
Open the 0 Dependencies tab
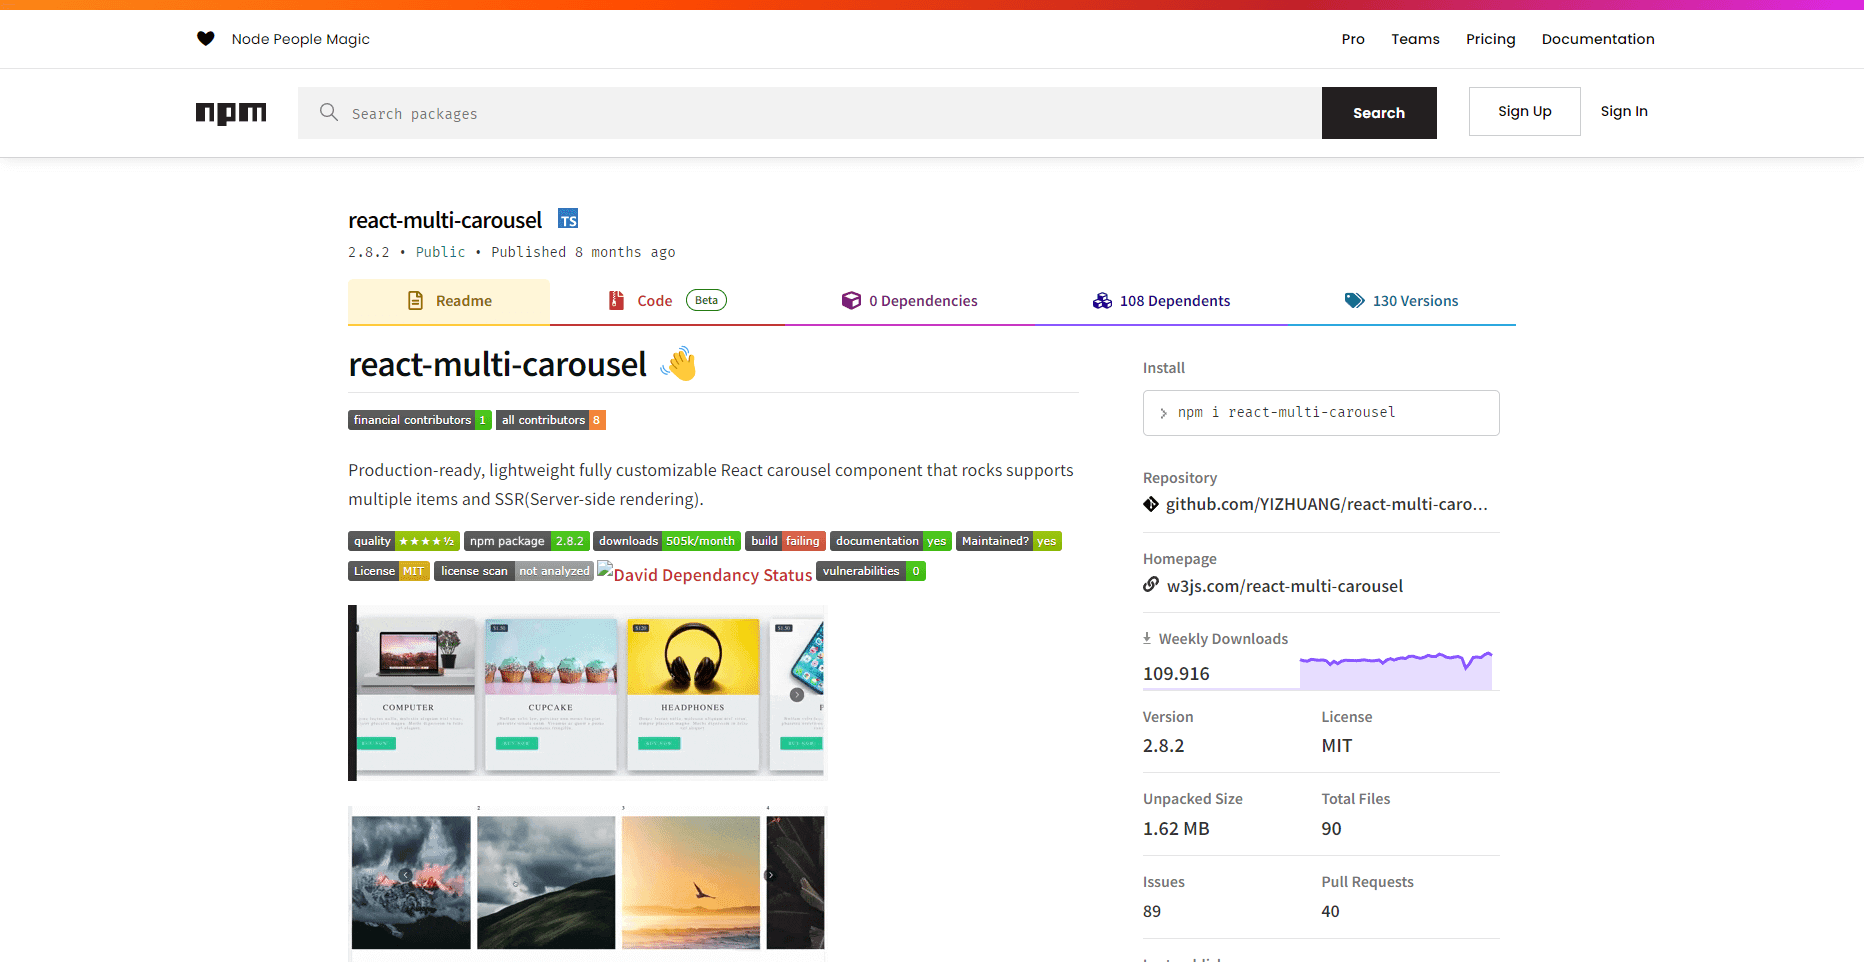pos(909,301)
